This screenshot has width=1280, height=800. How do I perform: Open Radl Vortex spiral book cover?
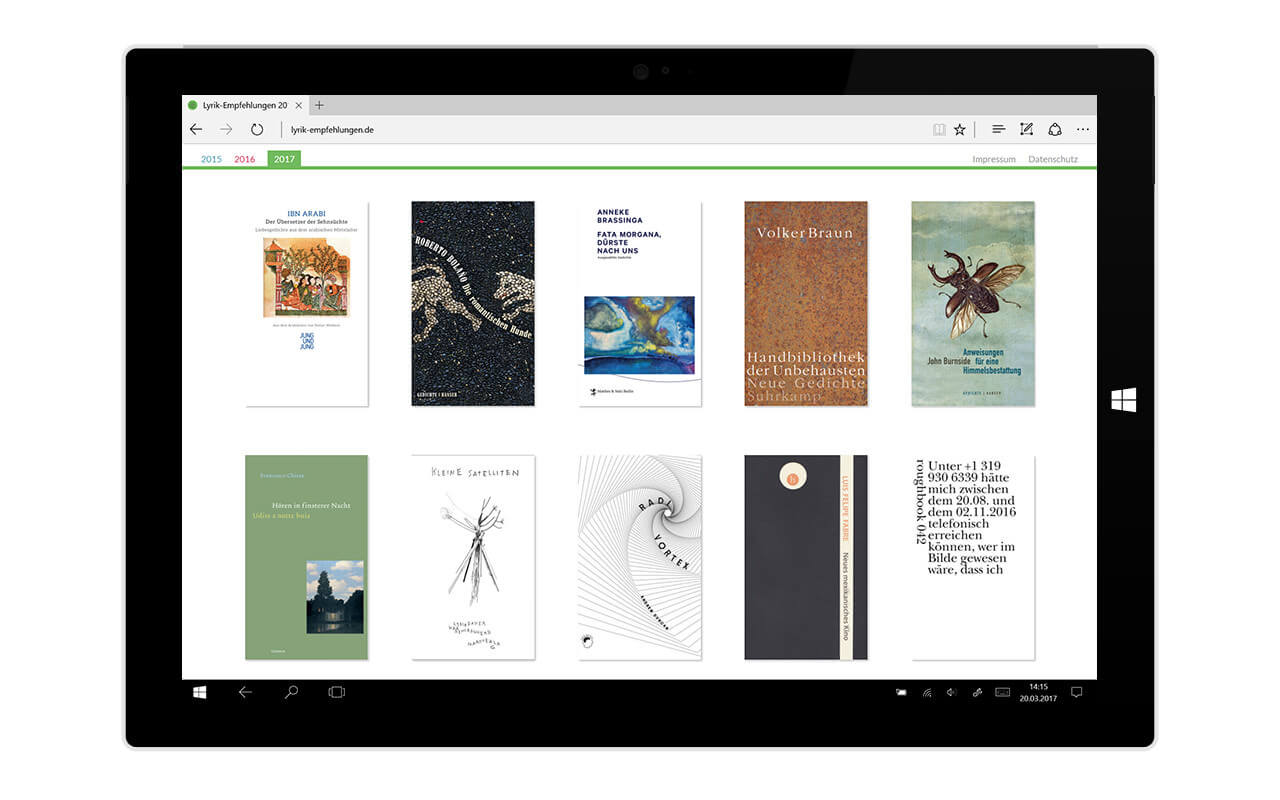coord(640,558)
